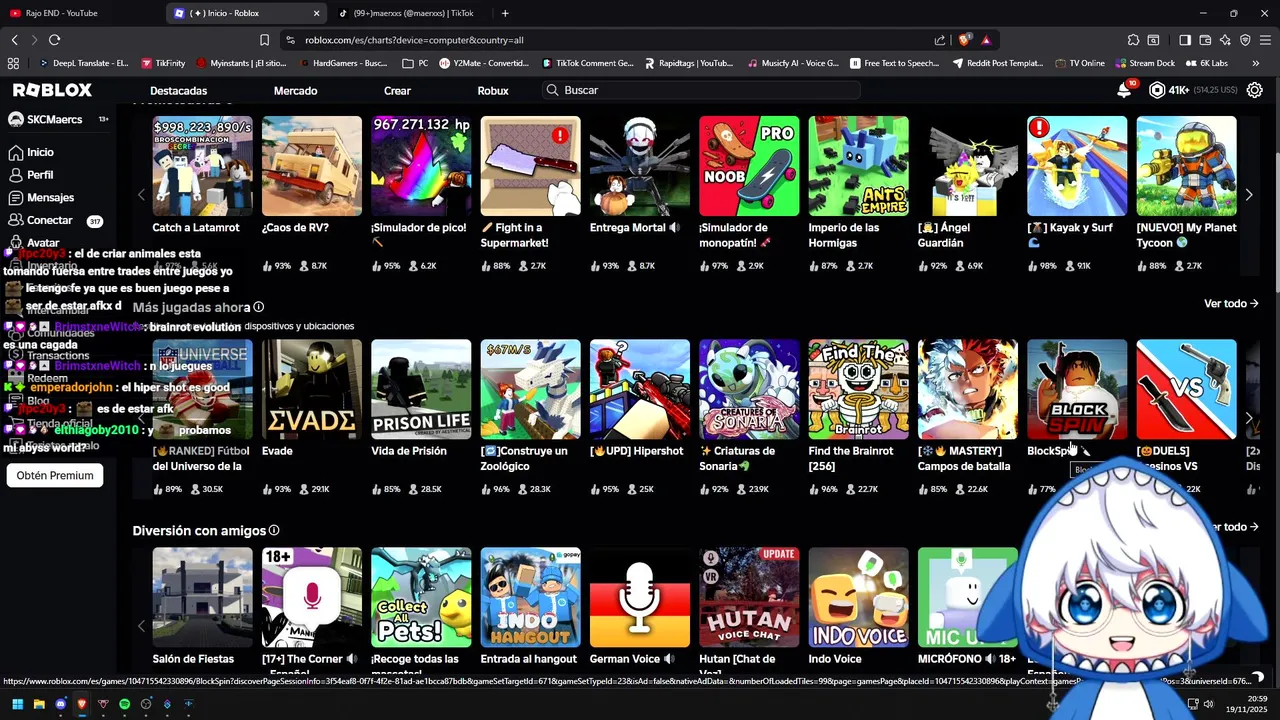This screenshot has width=1280, height=720.
Task: Click the Roblox logo
Action: (52, 90)
